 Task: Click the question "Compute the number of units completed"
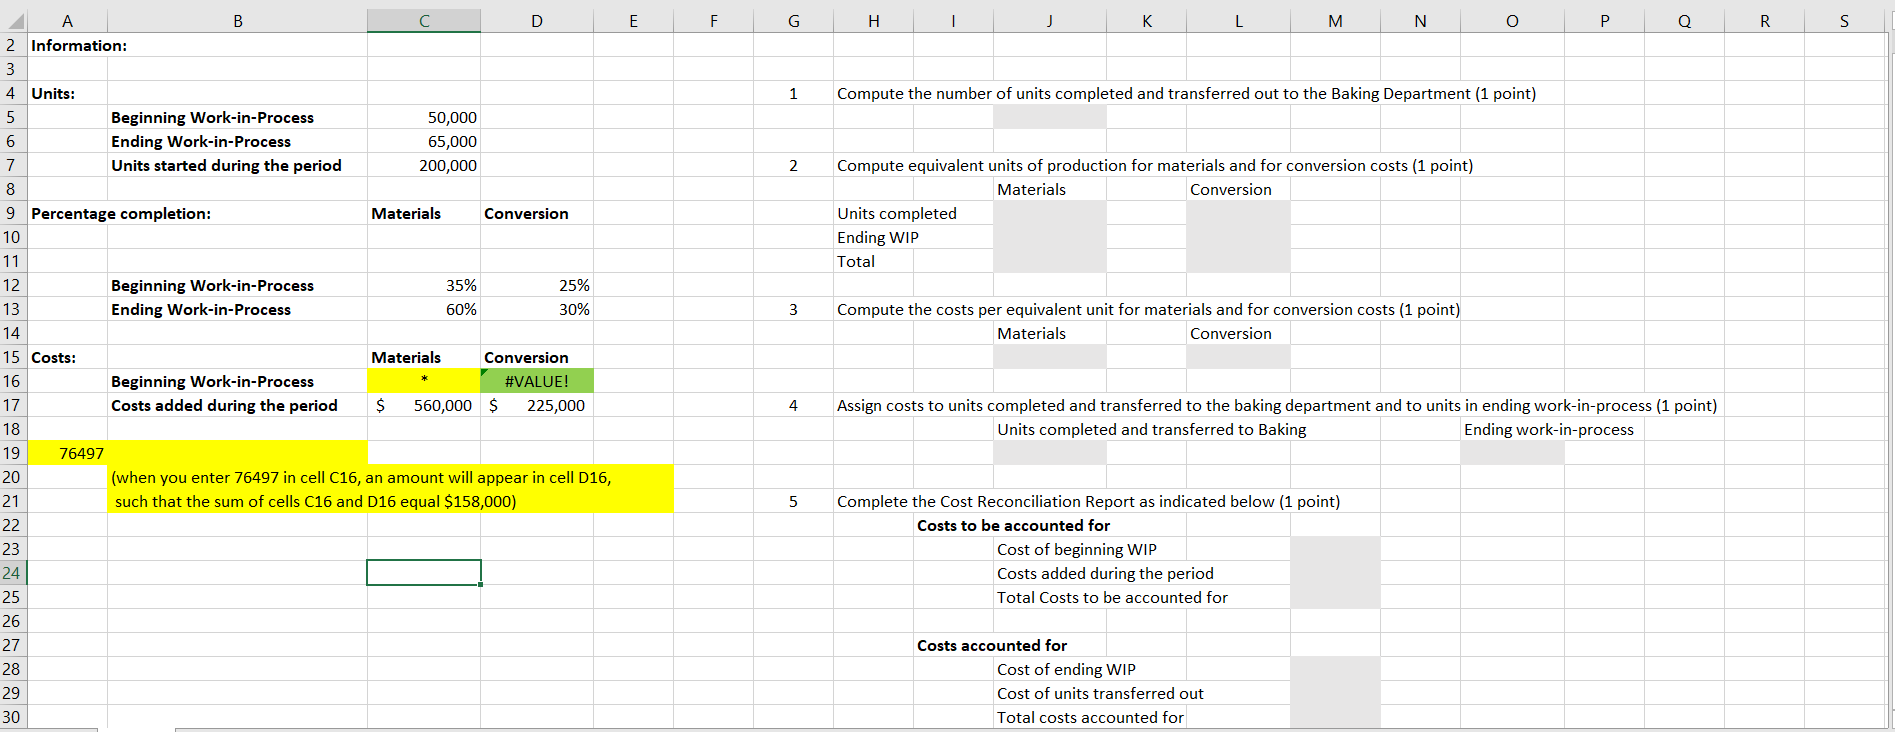1186,93
